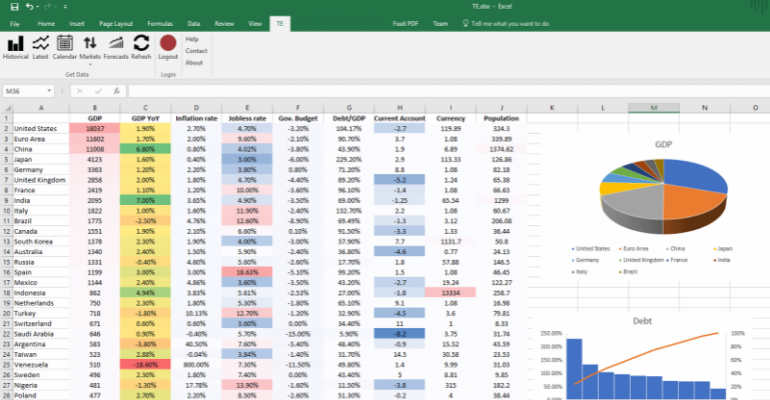Switch to the Page Layout tab
Image resolution: width=770 pixels, height=400 pixels.
[x=116, y=24]
